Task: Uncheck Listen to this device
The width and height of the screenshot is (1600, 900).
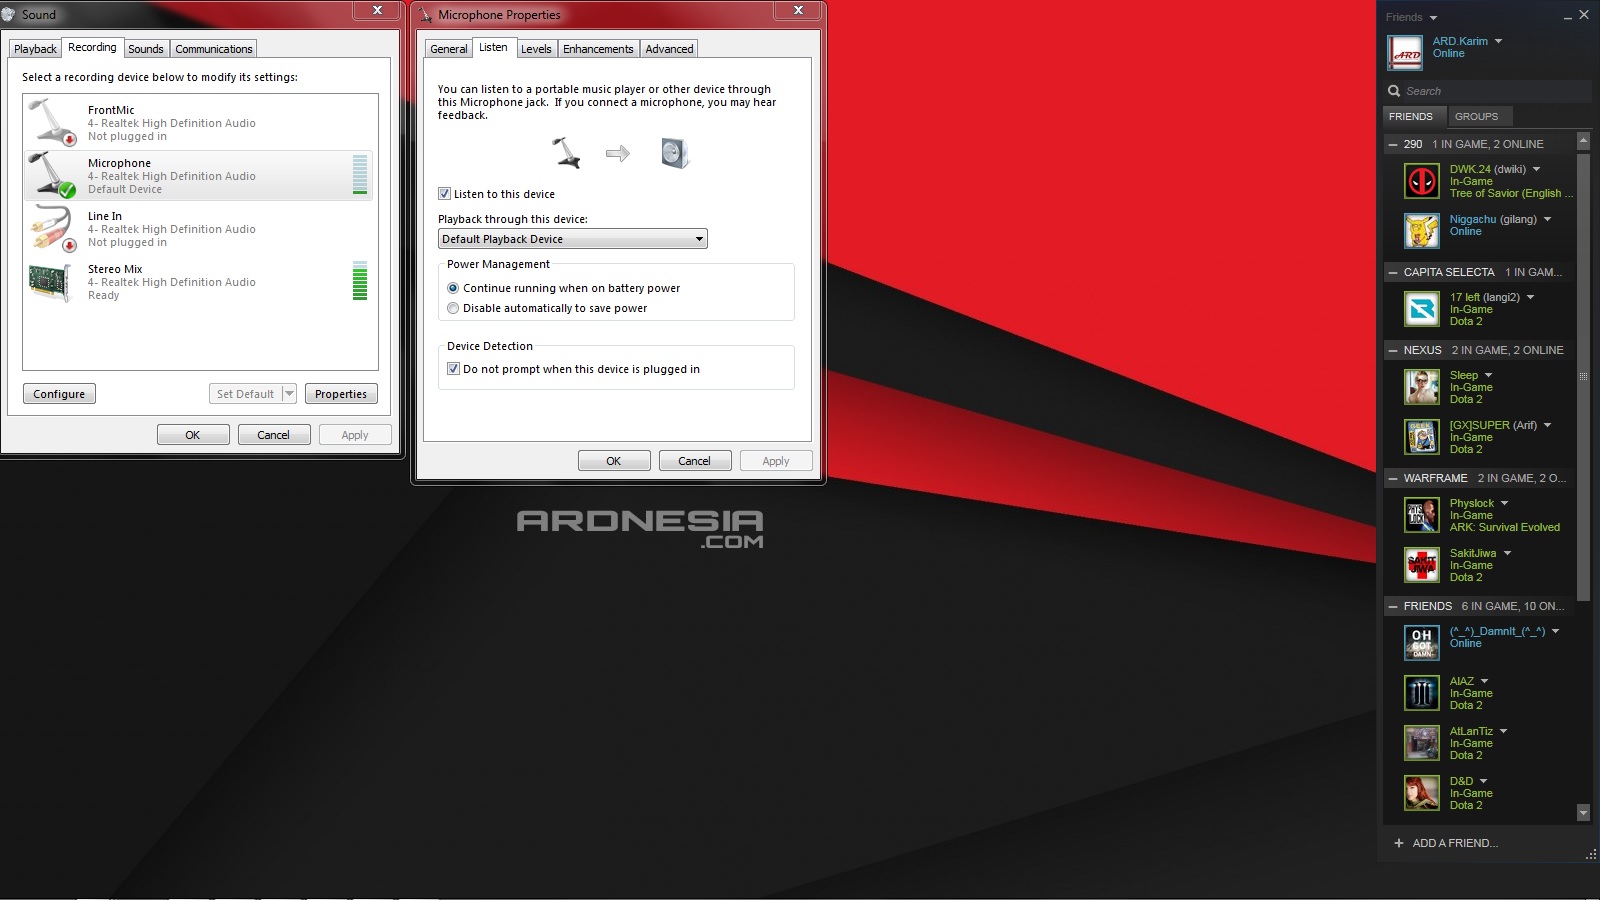Action: point(444,194)
